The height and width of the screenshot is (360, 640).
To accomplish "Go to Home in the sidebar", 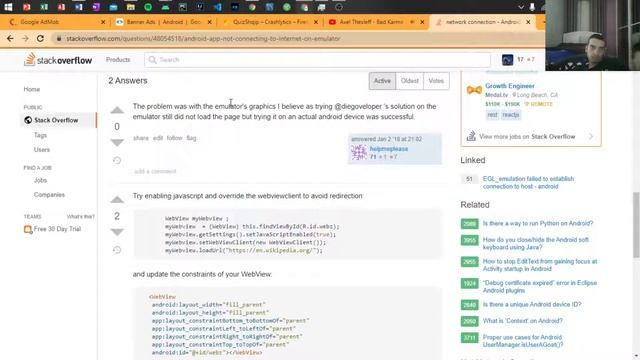I will tap(32, 89).
